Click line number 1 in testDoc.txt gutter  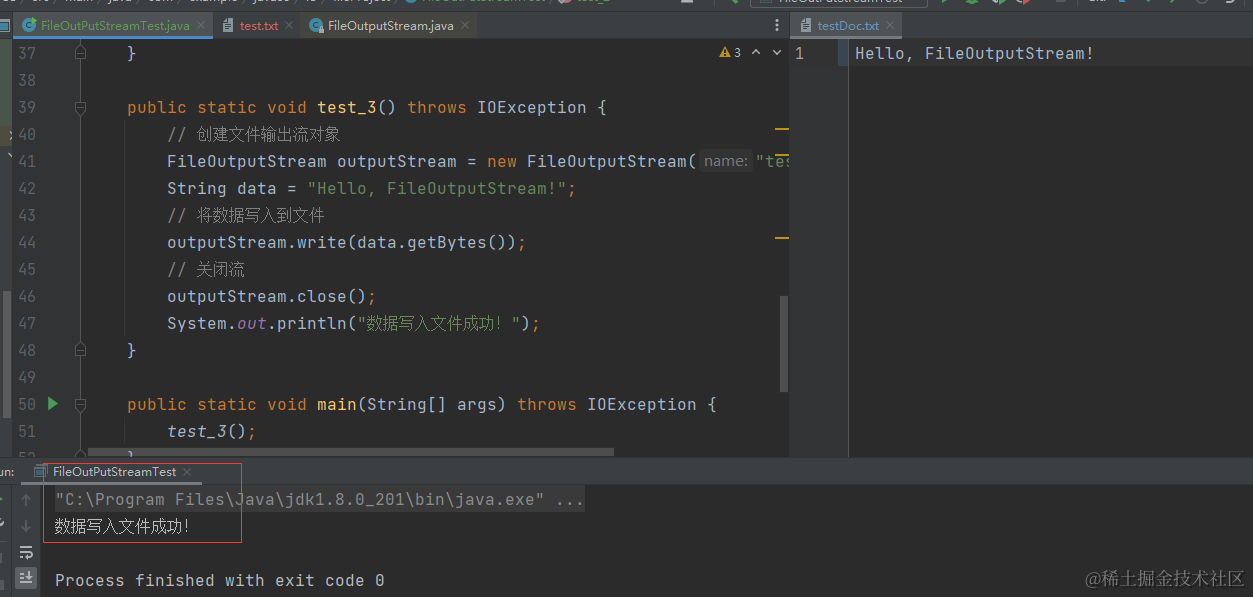(799, 53)
